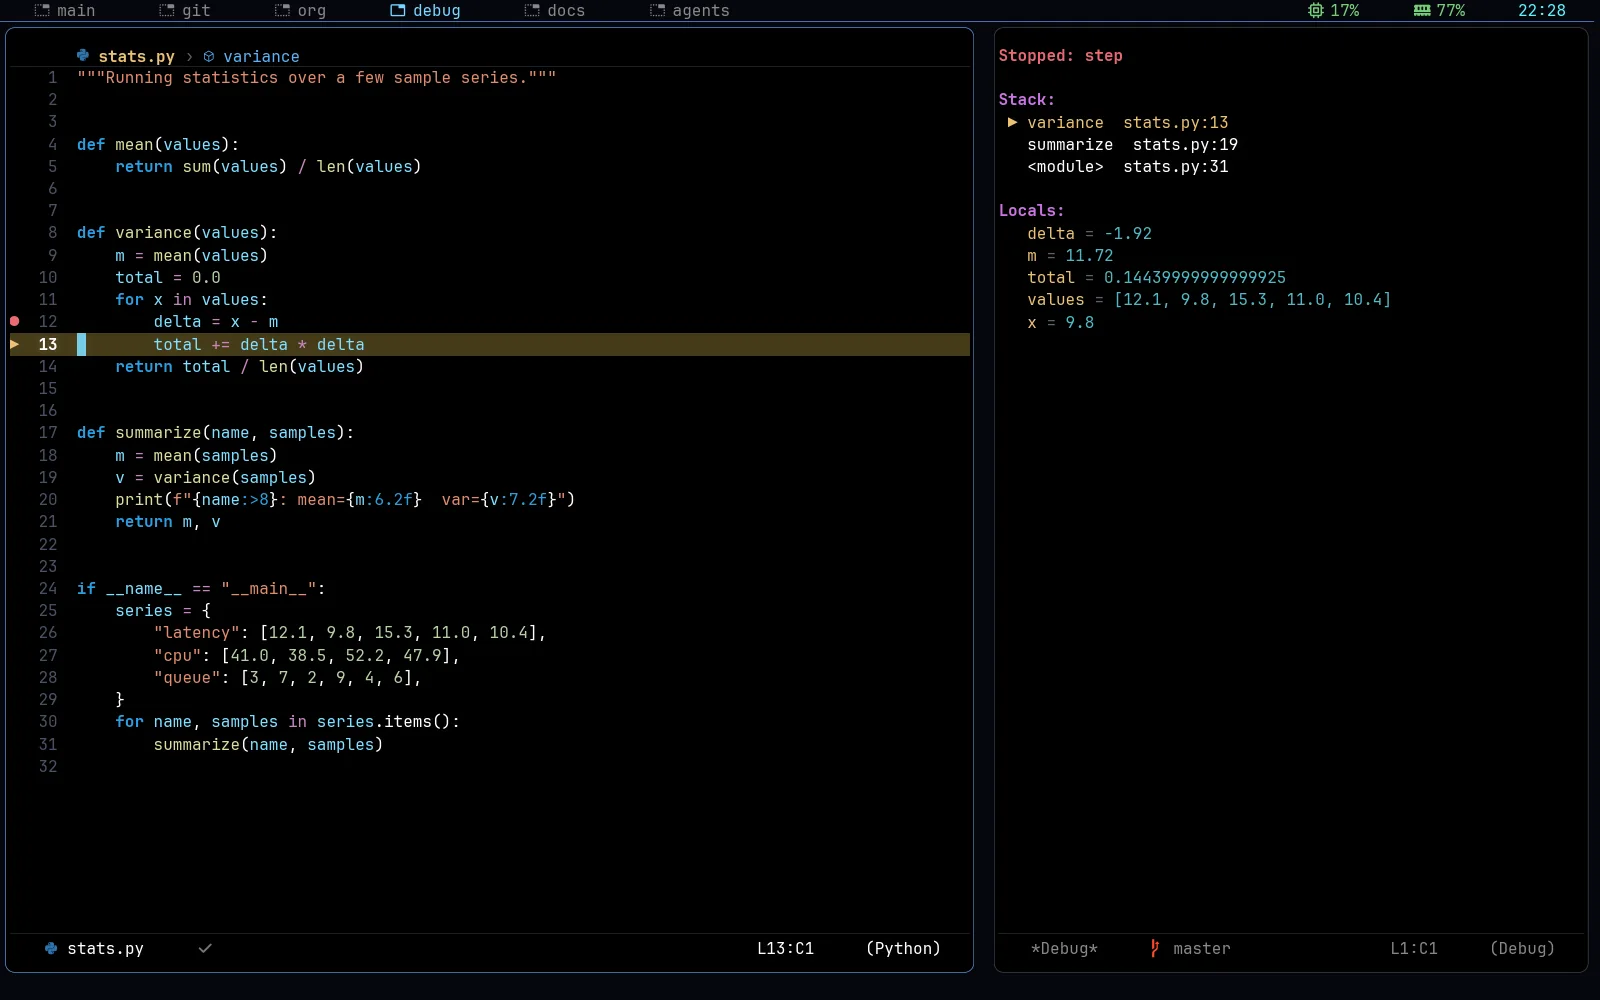Click the Stack: section header

click(1026, 100)
